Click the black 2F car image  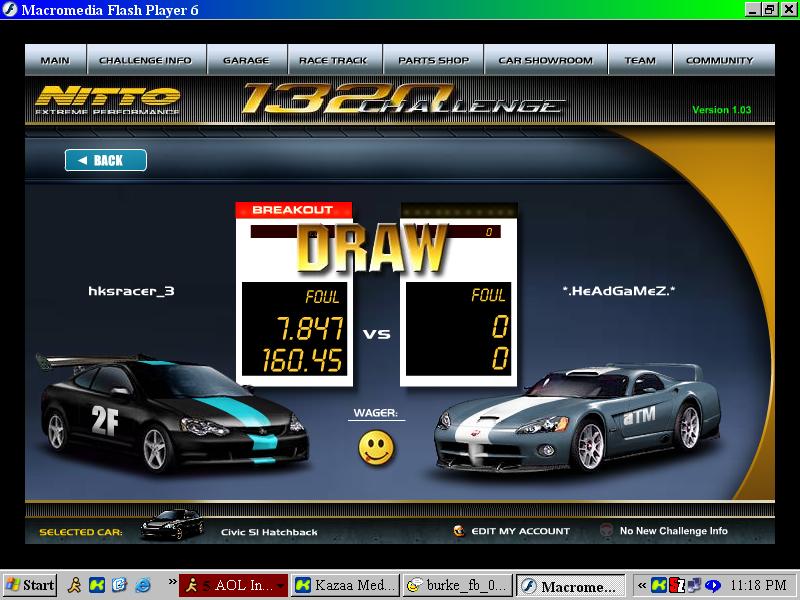[x=173, y=412]
